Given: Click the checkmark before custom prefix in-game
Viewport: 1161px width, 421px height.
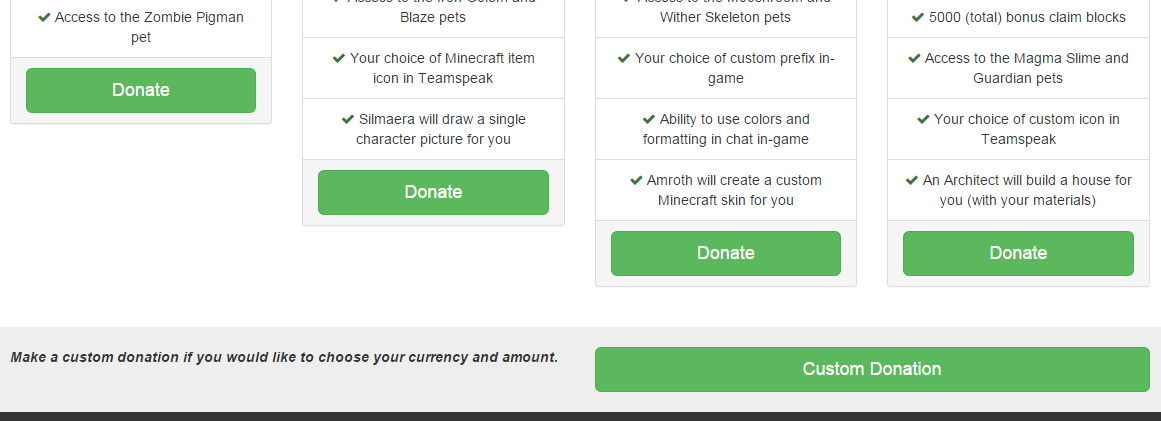Looking at the screenshot, I should (x=624, y=58).
